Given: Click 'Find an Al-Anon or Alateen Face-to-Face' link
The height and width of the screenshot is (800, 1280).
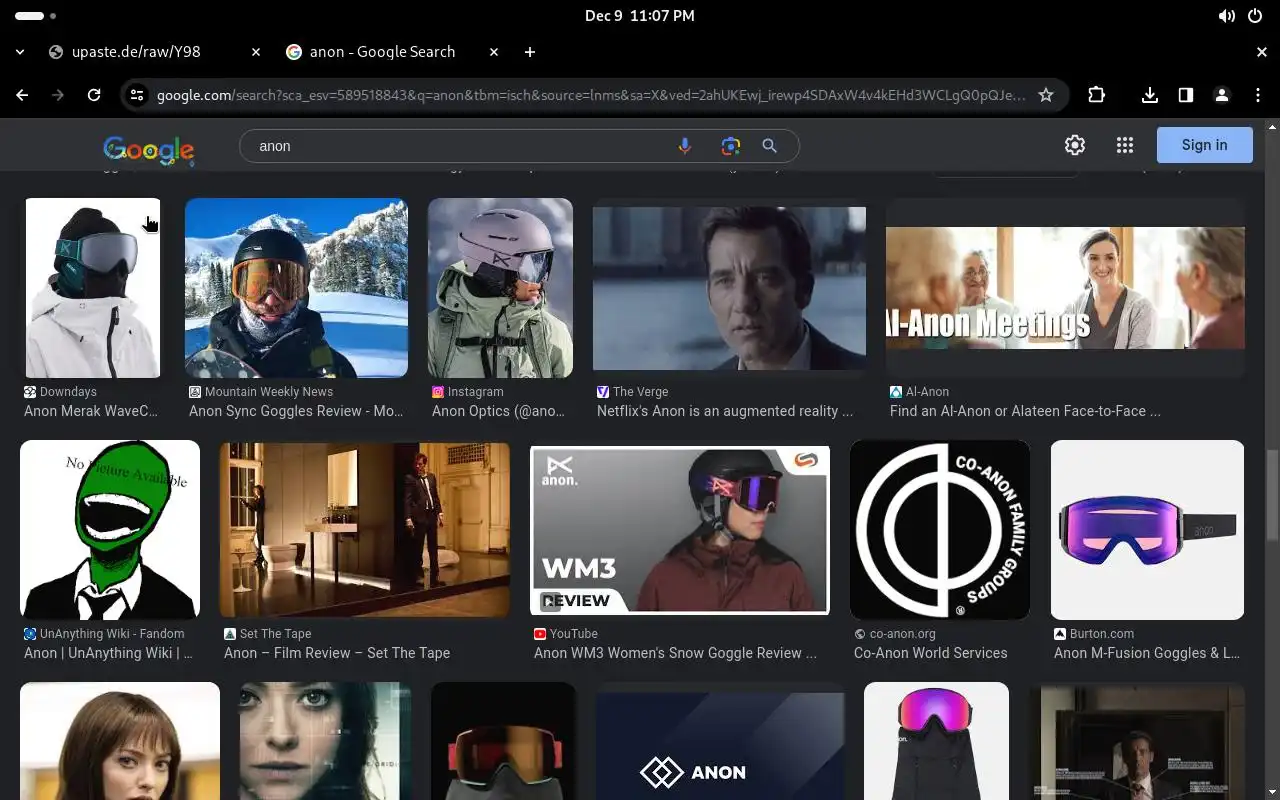Looking at the screenshot, I should click(x=1025, y=411).
